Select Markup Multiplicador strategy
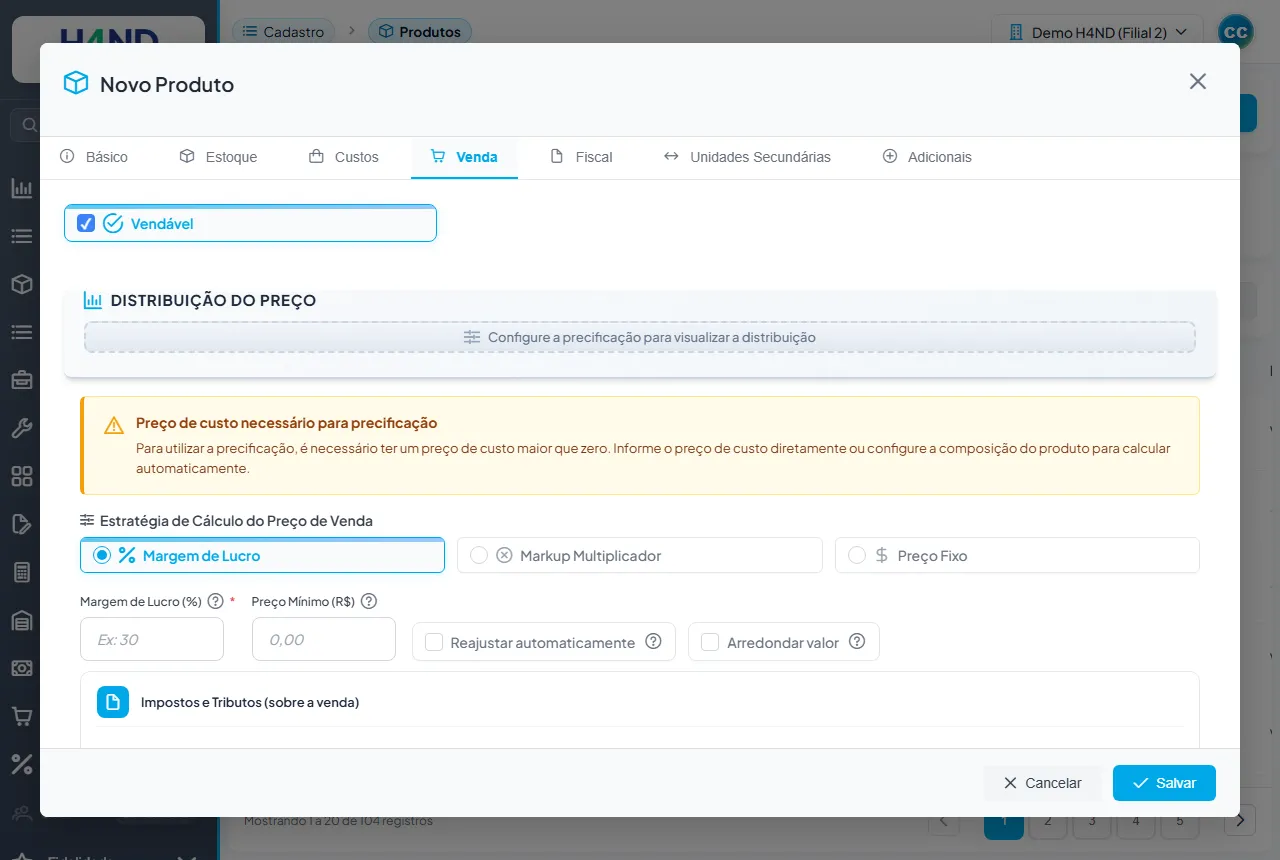The height and width of the screenshot is (860, 1280). [x=640, y=555]
